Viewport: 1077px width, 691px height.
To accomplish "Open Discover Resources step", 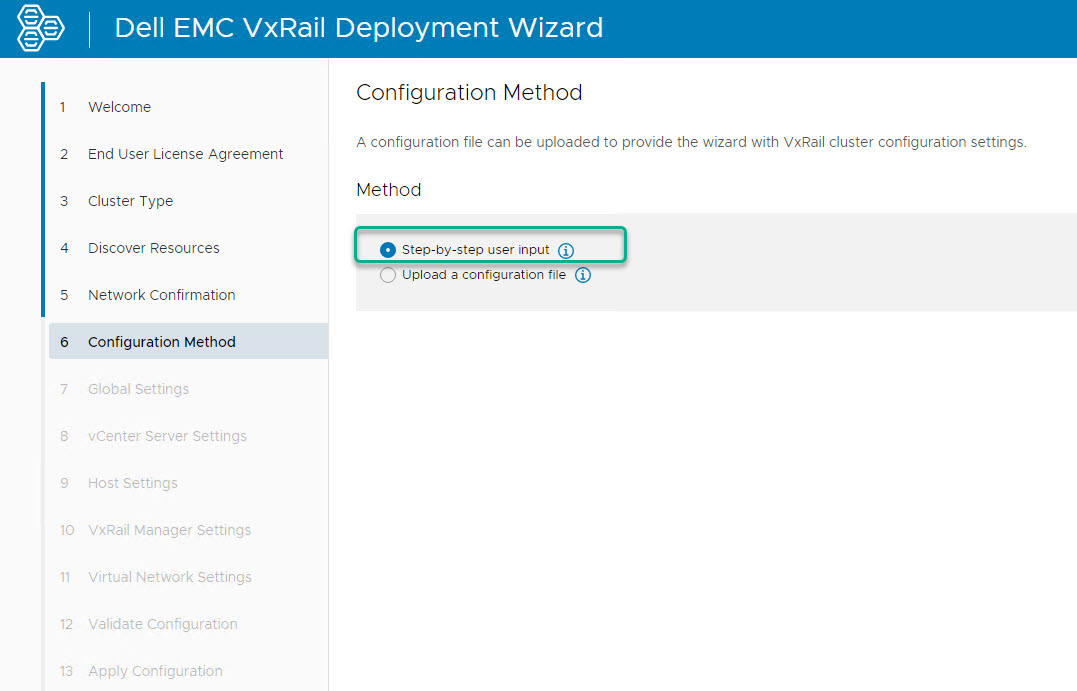I will [x=153, y=248].
